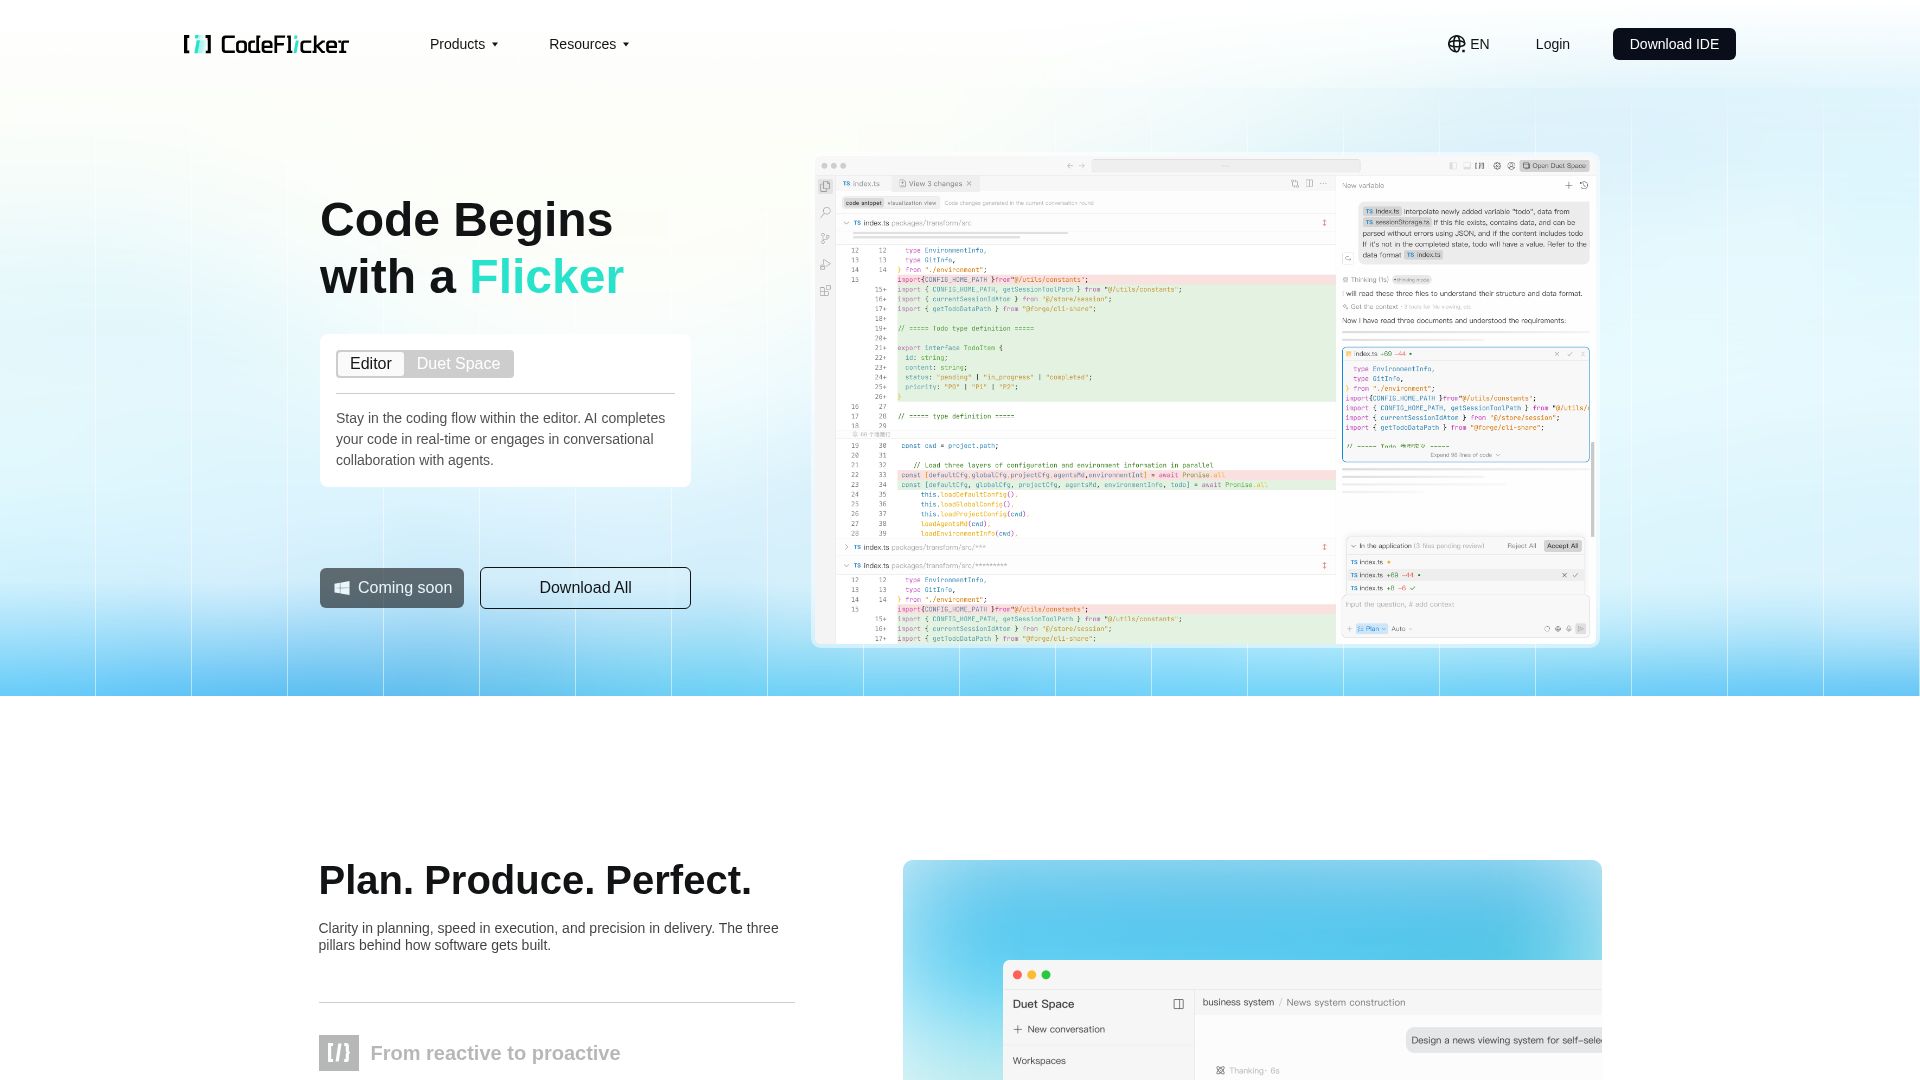This screenshot has width=1920, height=1080.
Task: Click the settings gear in IDE title bar
Action: point(1497,166)
